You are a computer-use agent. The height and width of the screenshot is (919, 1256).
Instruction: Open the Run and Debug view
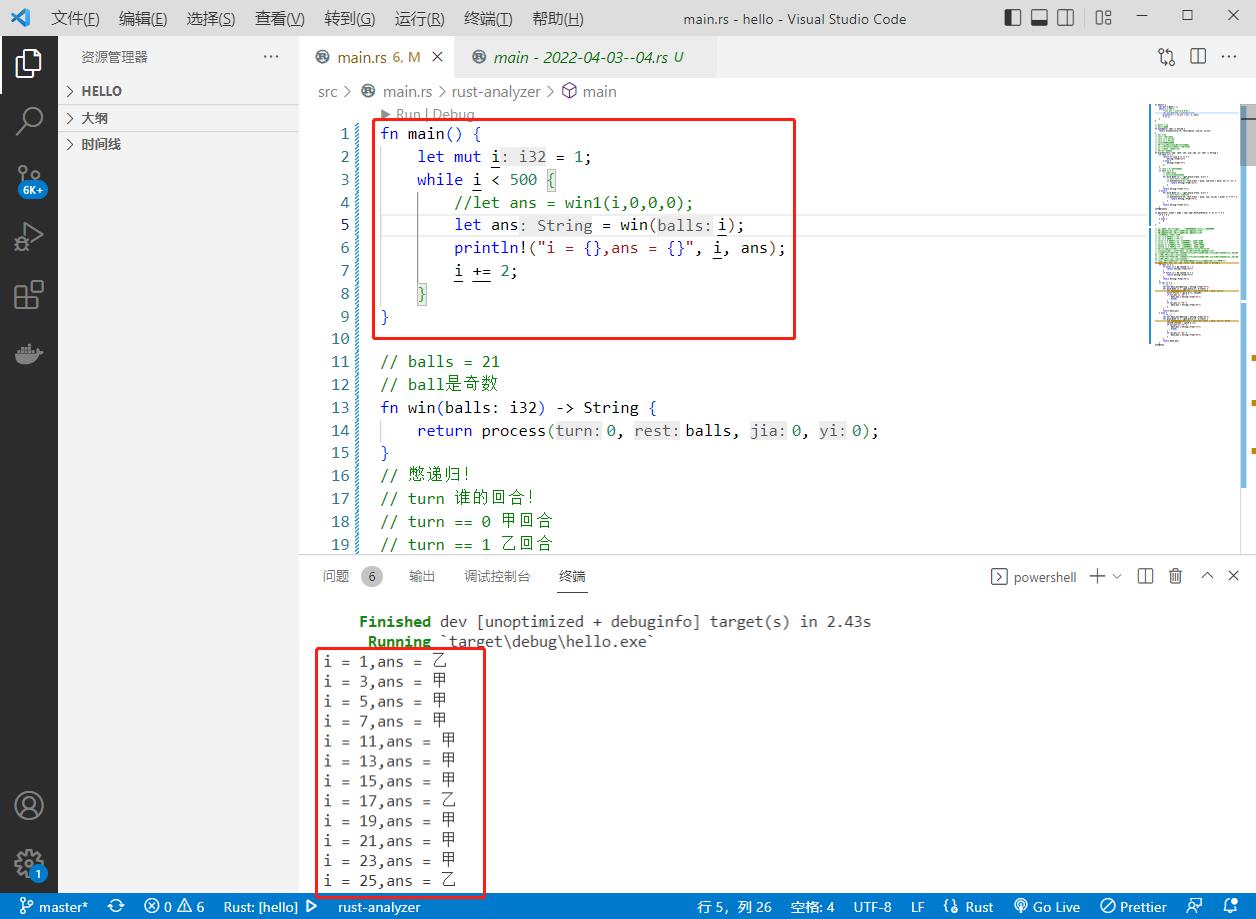point(29,237)
